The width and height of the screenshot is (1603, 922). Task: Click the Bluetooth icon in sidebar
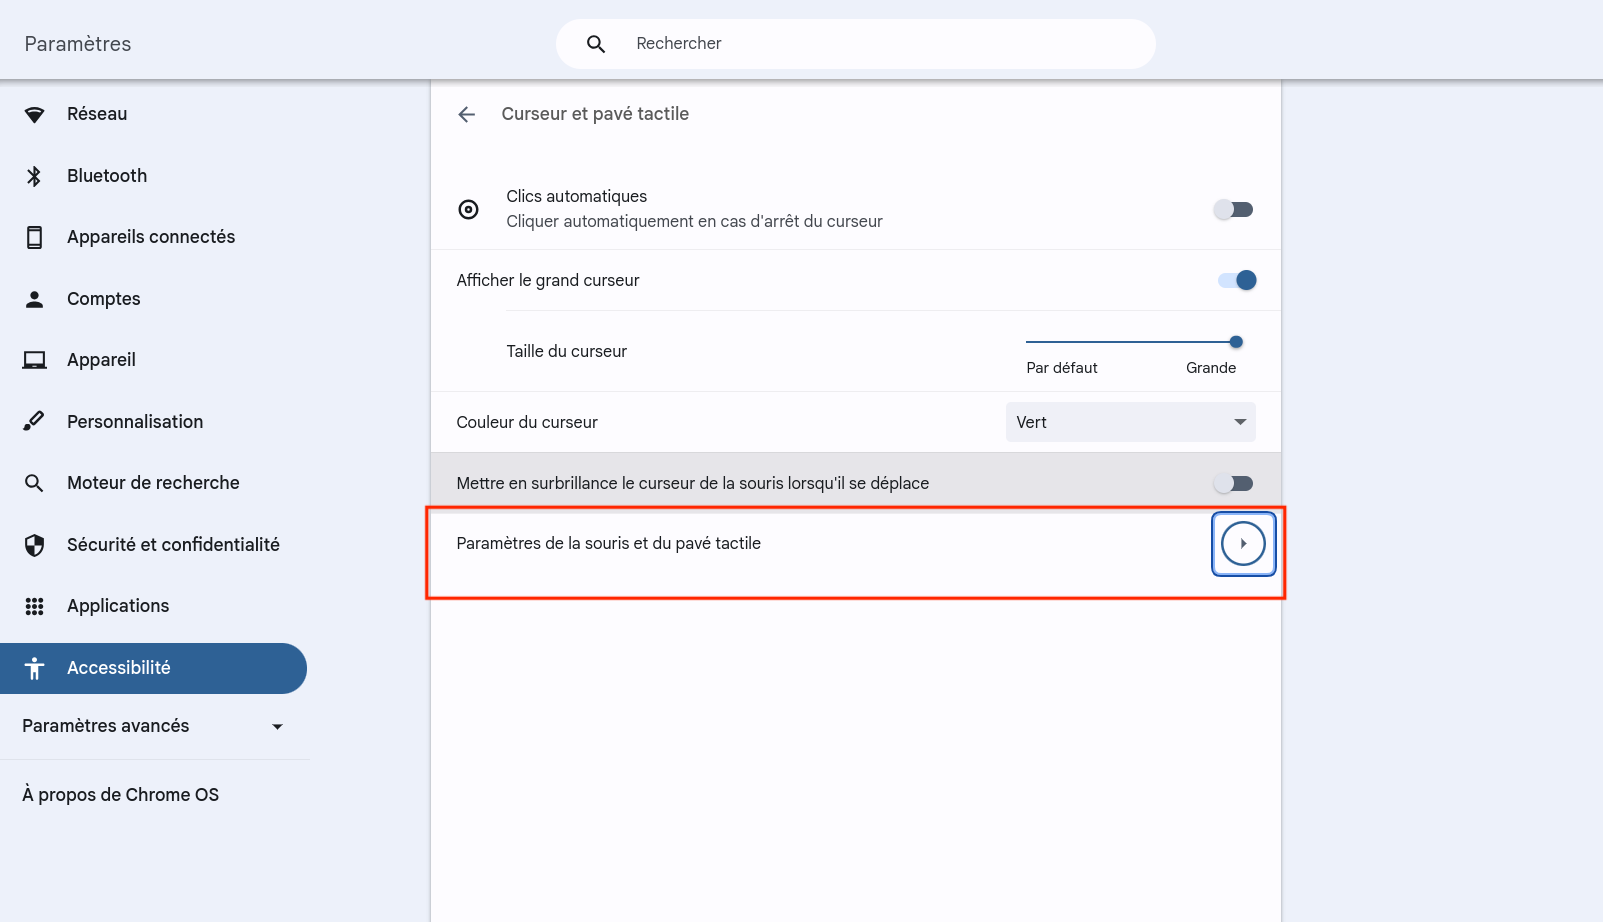click(34, 176)
